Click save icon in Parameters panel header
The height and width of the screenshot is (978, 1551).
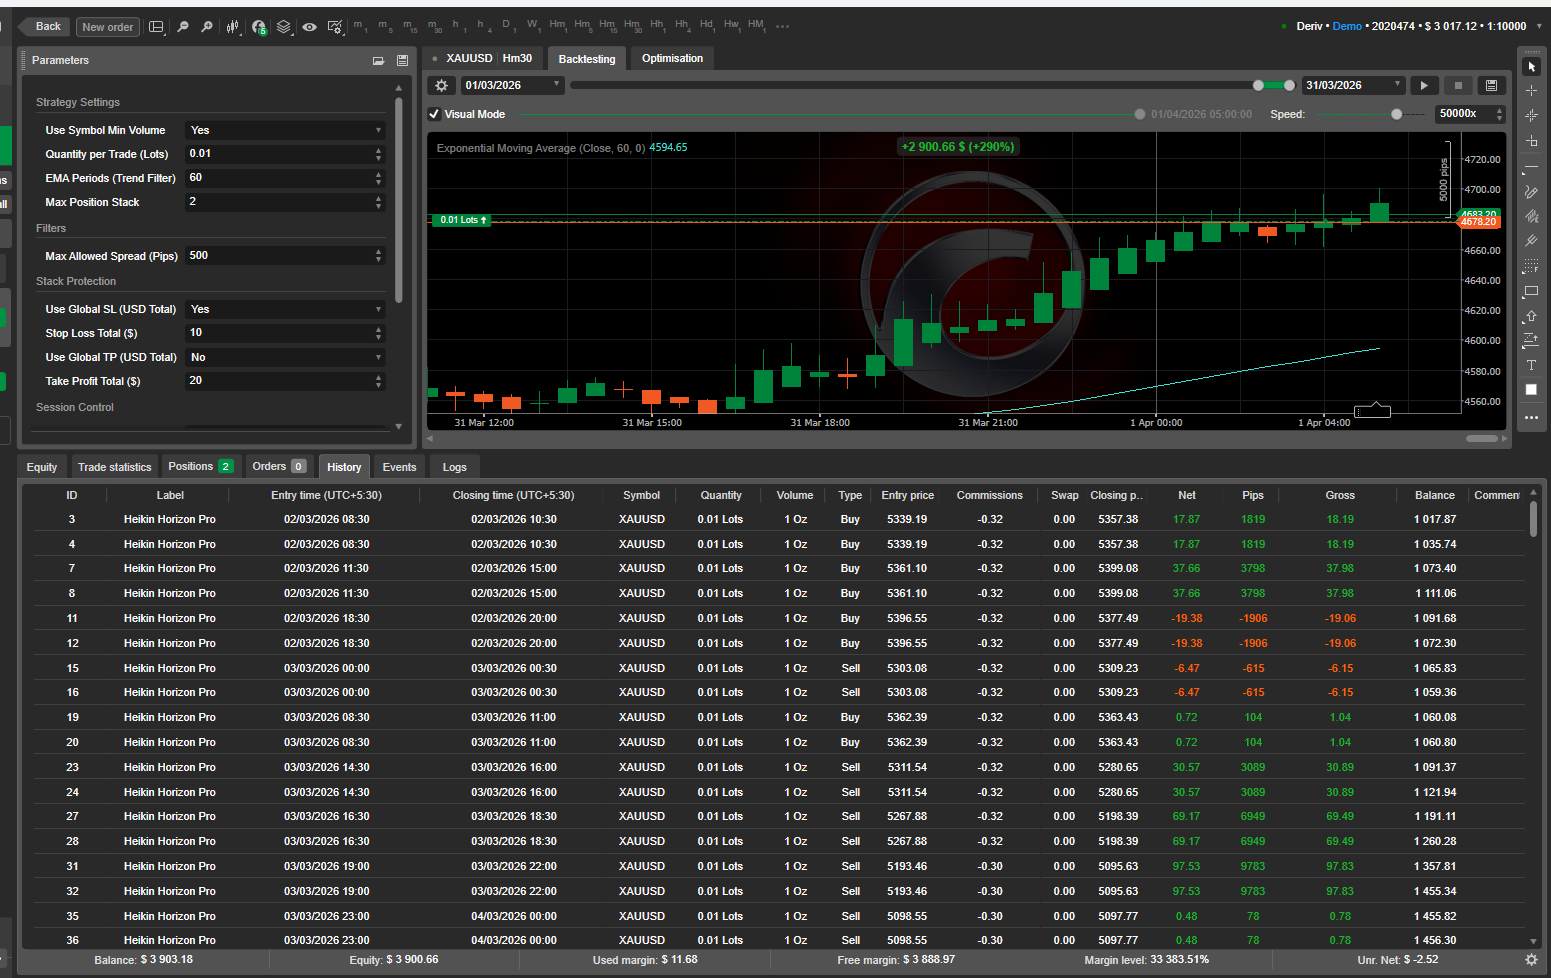click(402, 61)
